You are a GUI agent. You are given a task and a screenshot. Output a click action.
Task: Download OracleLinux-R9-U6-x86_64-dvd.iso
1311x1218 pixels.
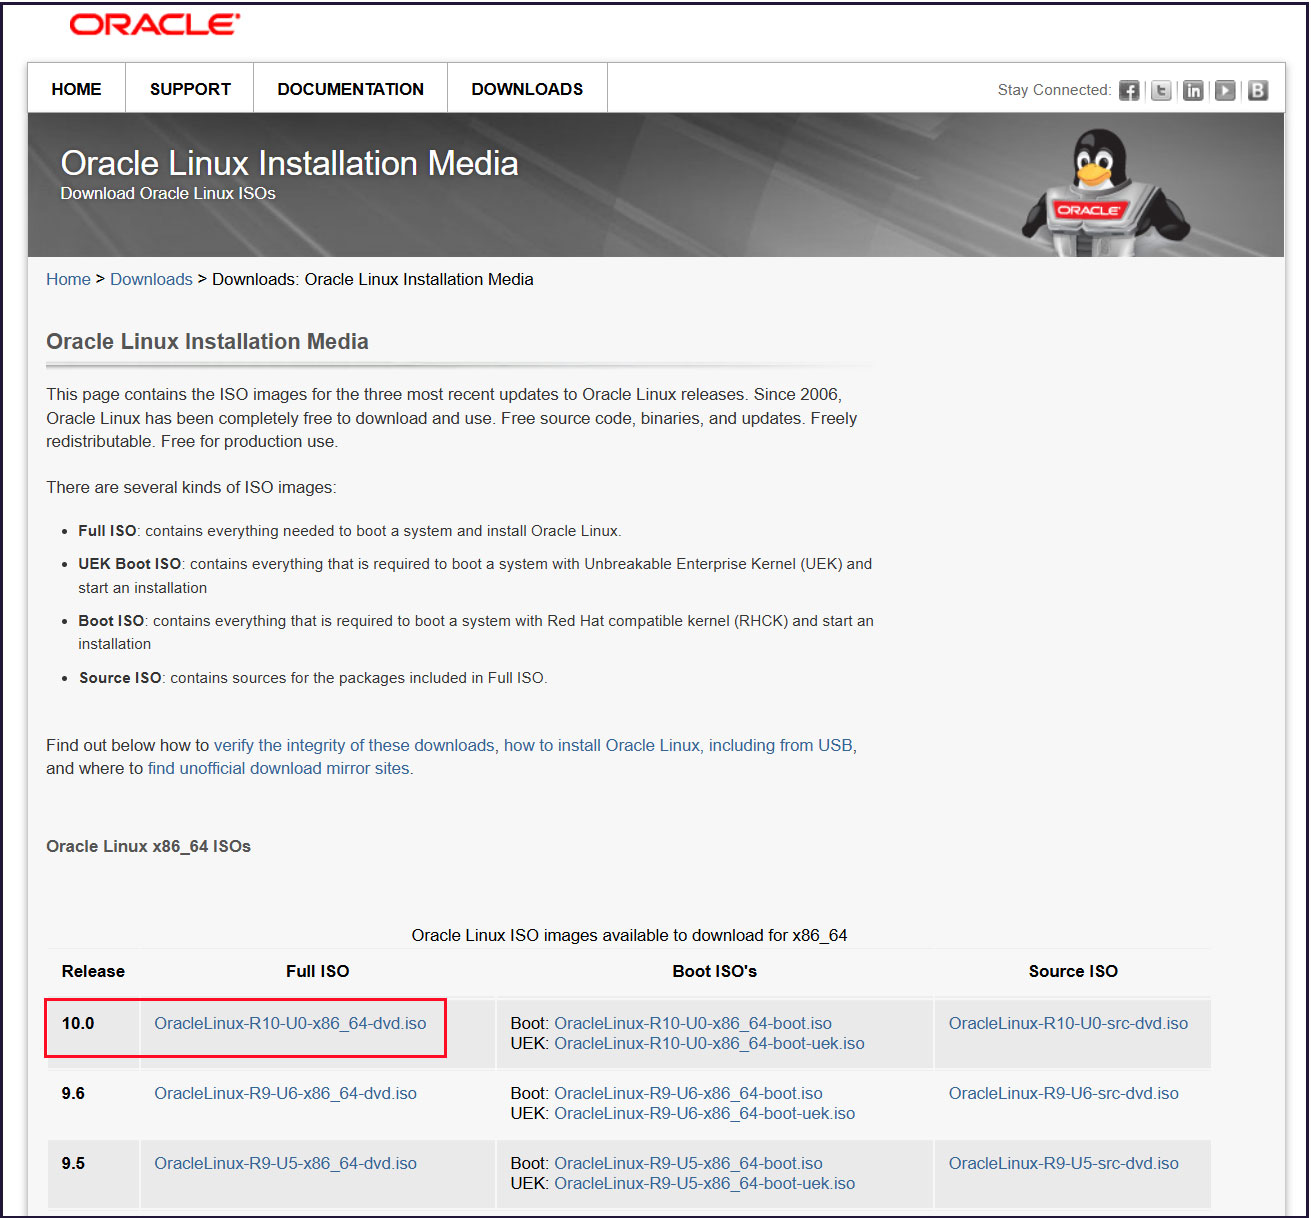click(x=285, y=1093)
